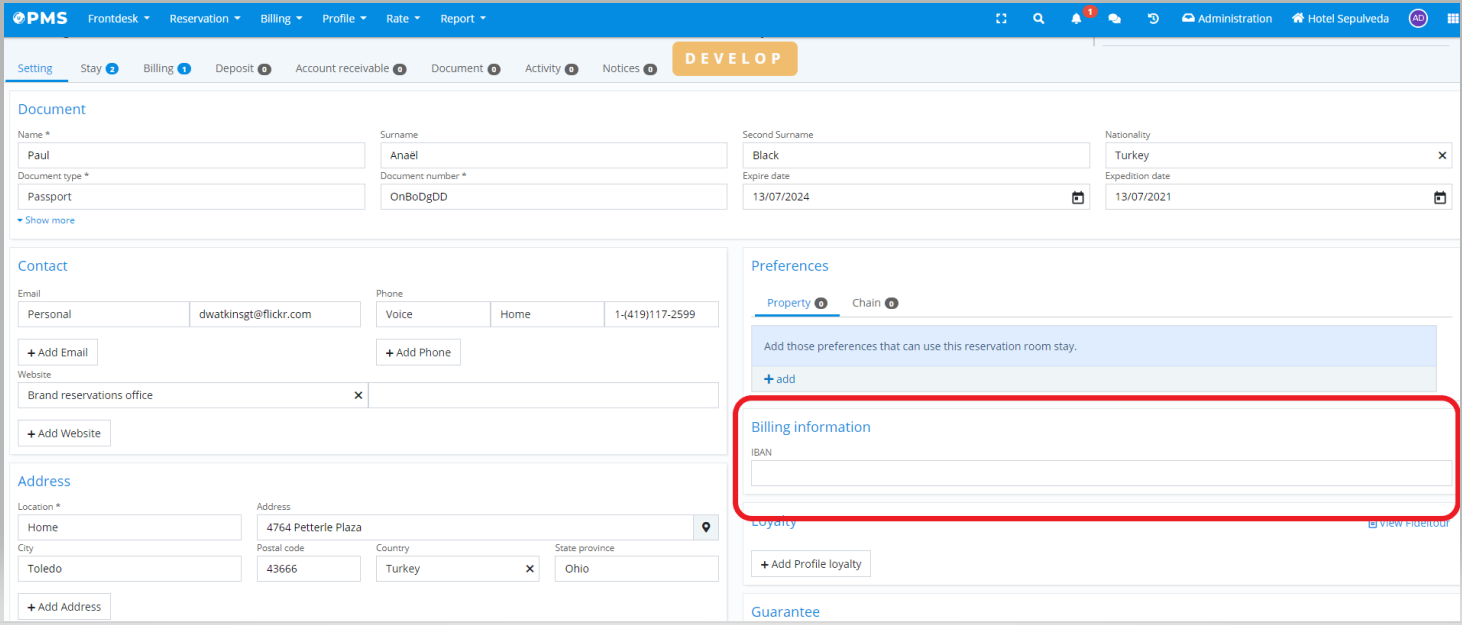Open search with the magnifier icon
The height and width of the screenshot is (625, 1462).
(1039, 18)
